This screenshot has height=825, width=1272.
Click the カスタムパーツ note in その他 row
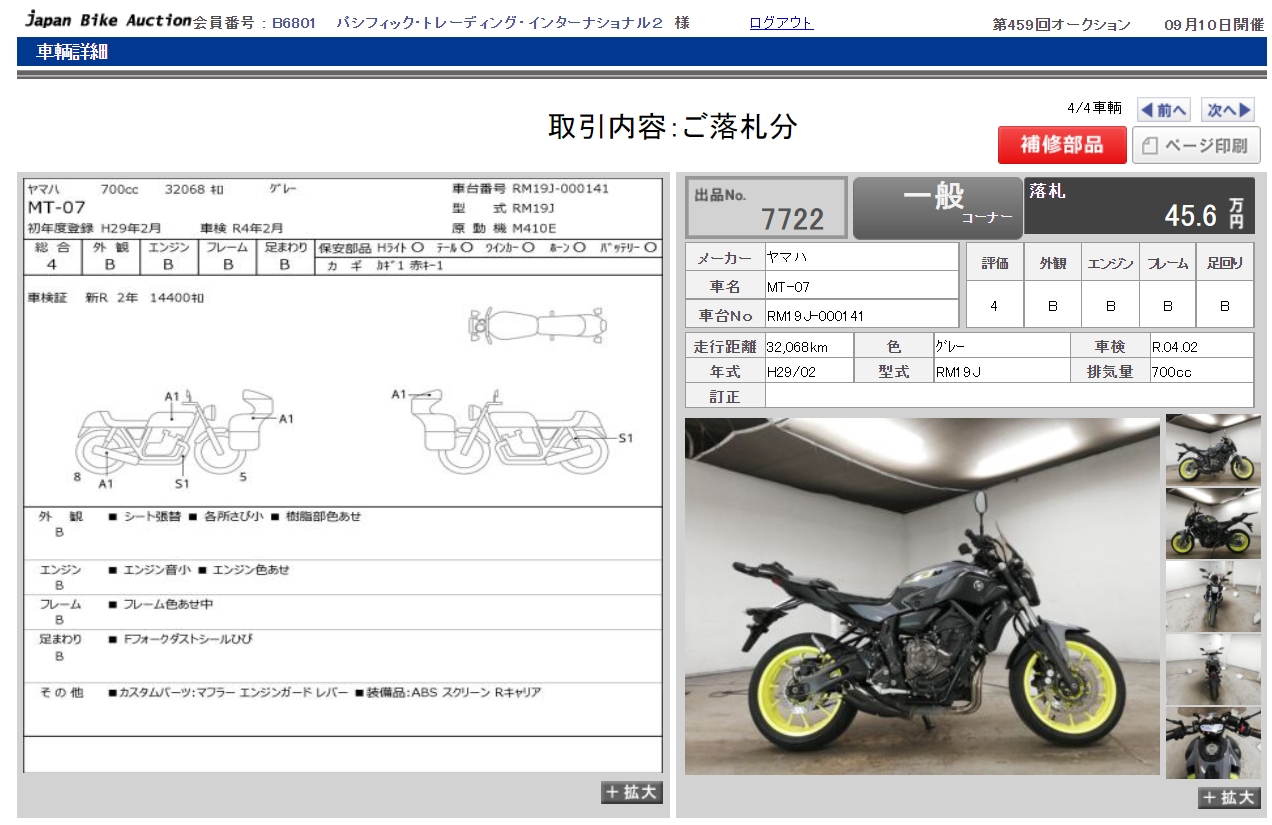coord(228,692)
